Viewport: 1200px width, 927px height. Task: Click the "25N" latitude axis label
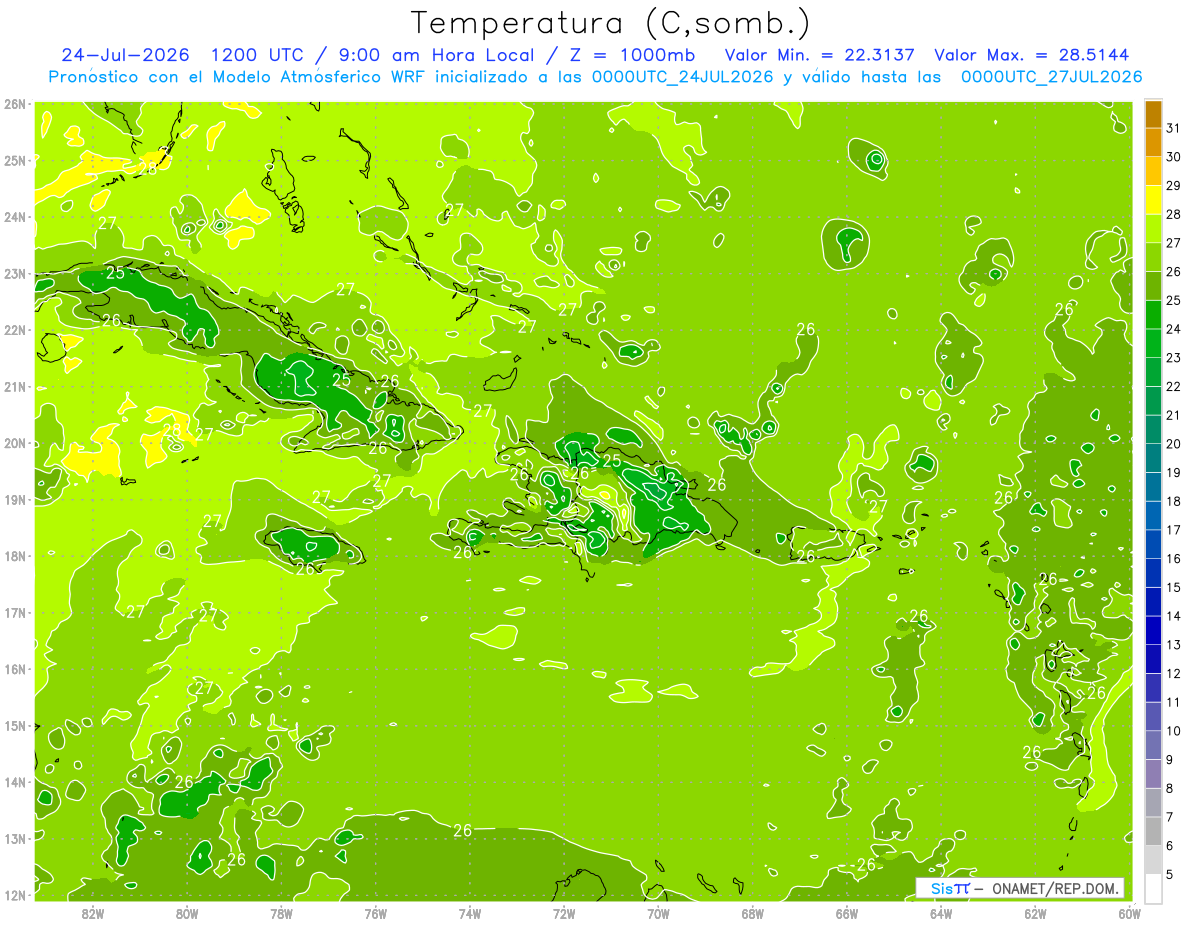15,161
